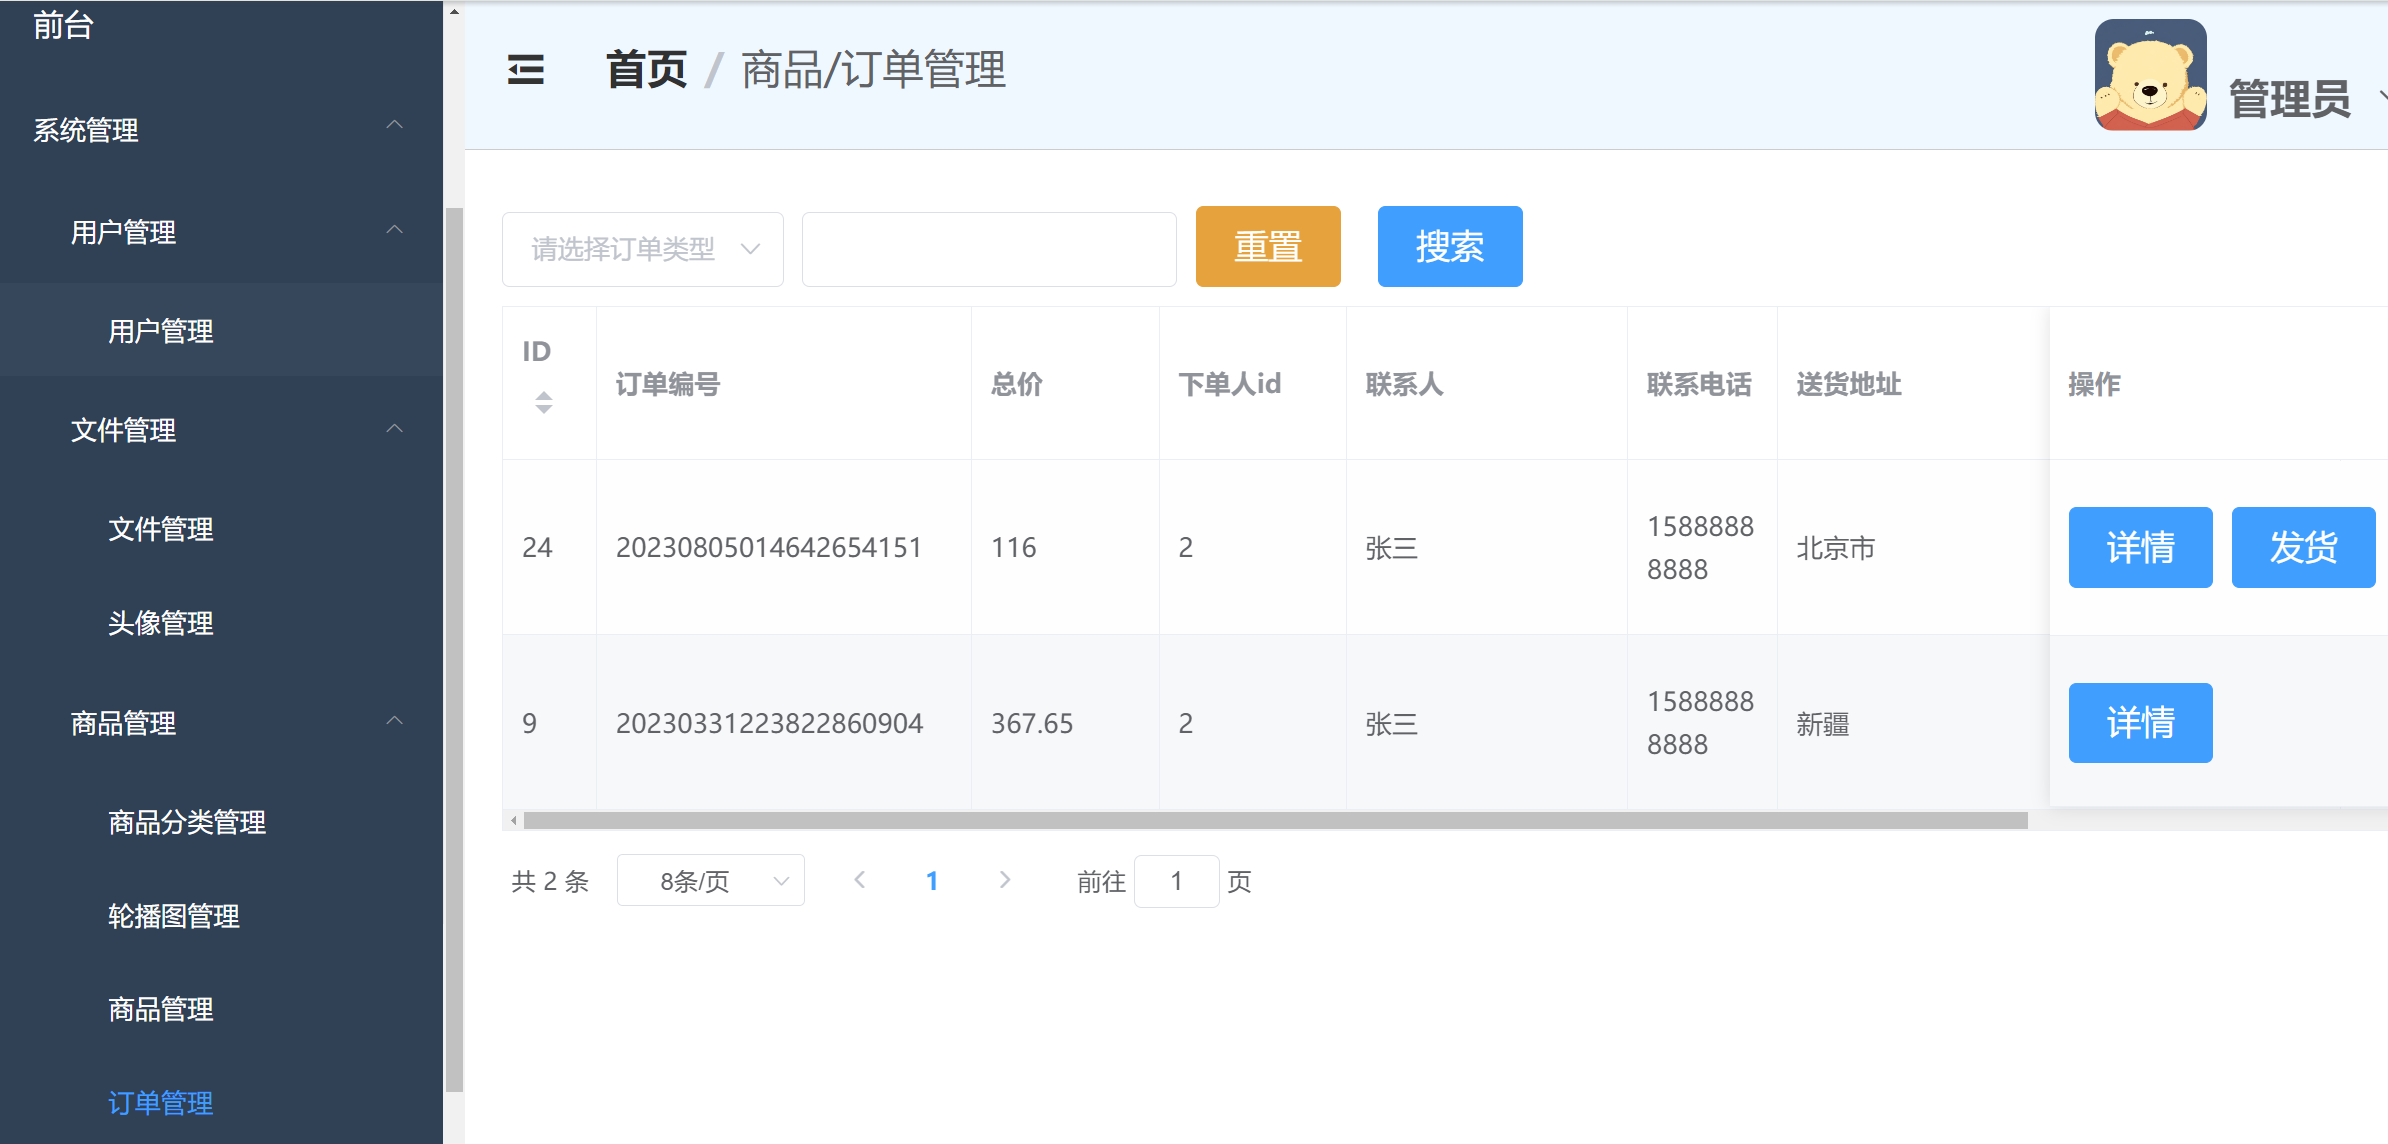The height and width of the screenshot is (1144, 2388).
Task: Go to previous page with left arrow
Action: click(x=860, y=880)
